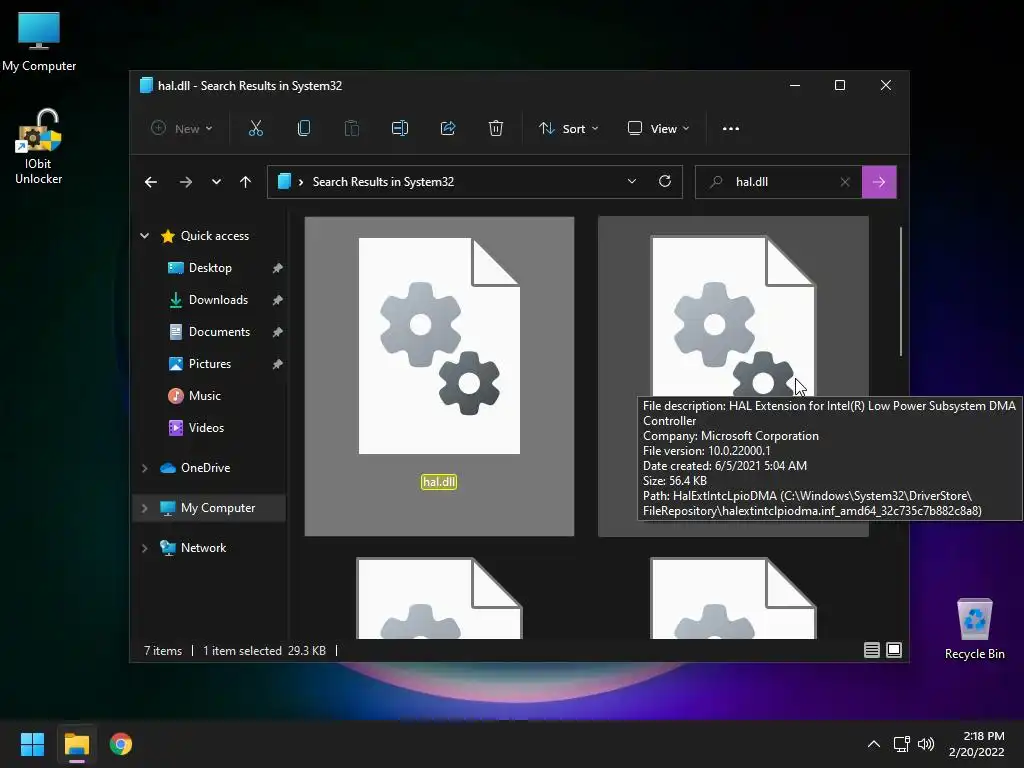Select Pictures in Quick access
This screenshot has height=768, width=1024.
[210, 364]
